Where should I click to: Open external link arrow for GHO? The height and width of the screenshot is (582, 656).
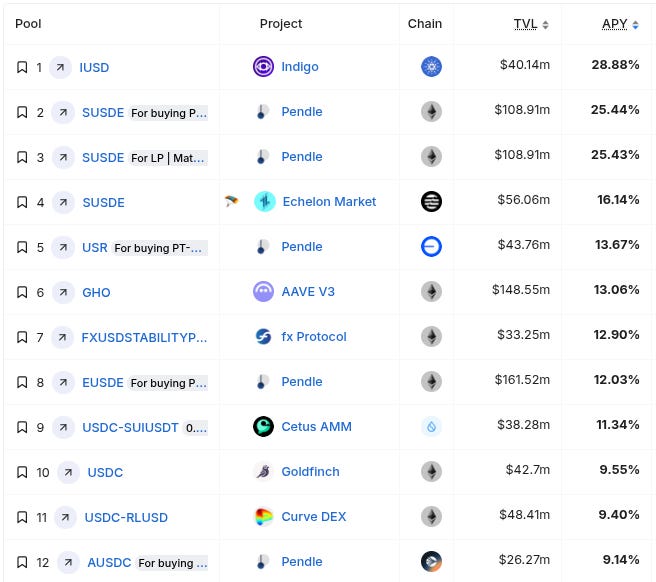tap(63, 292)
